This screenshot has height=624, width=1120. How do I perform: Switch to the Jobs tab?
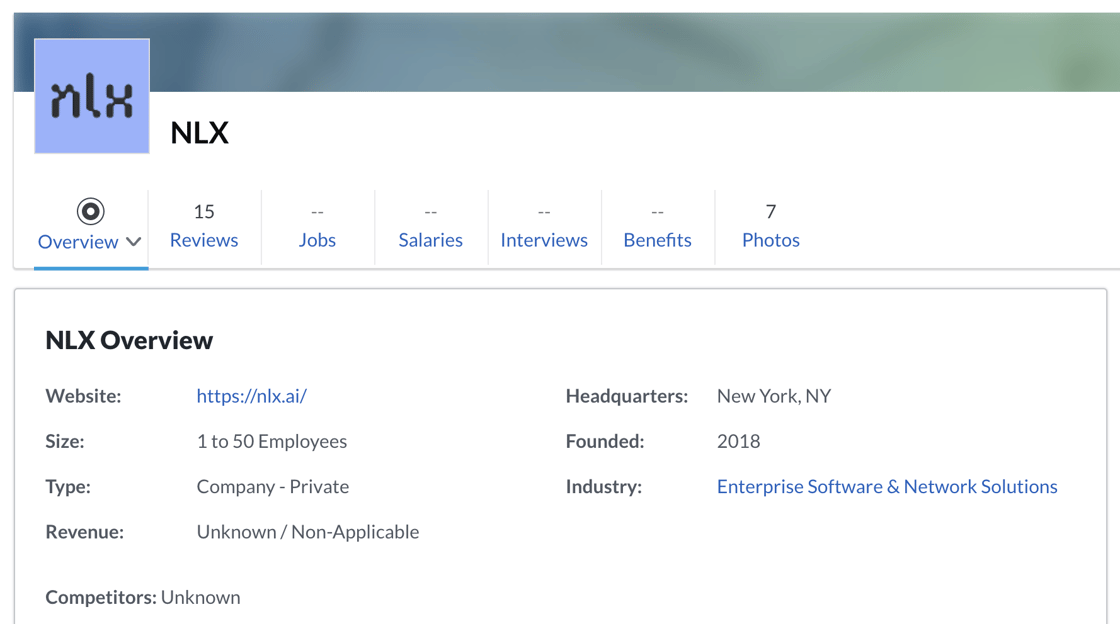click(317, 240)
